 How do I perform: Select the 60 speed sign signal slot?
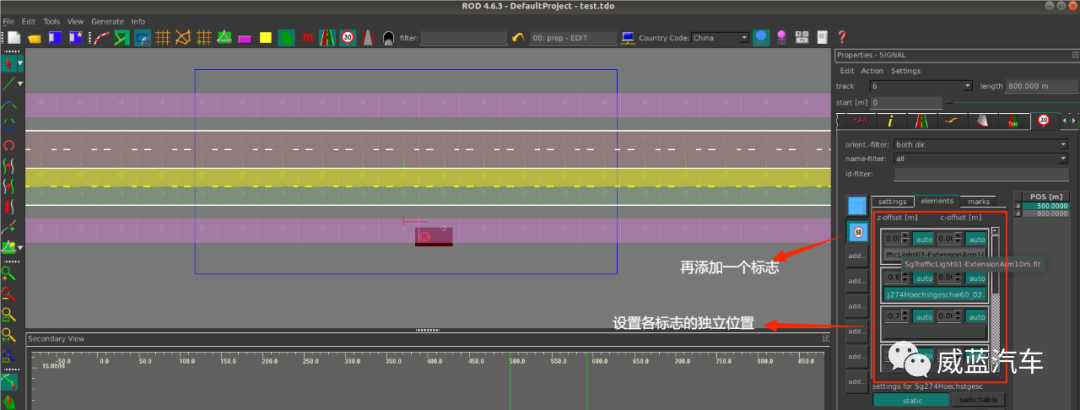click(858, 232)
